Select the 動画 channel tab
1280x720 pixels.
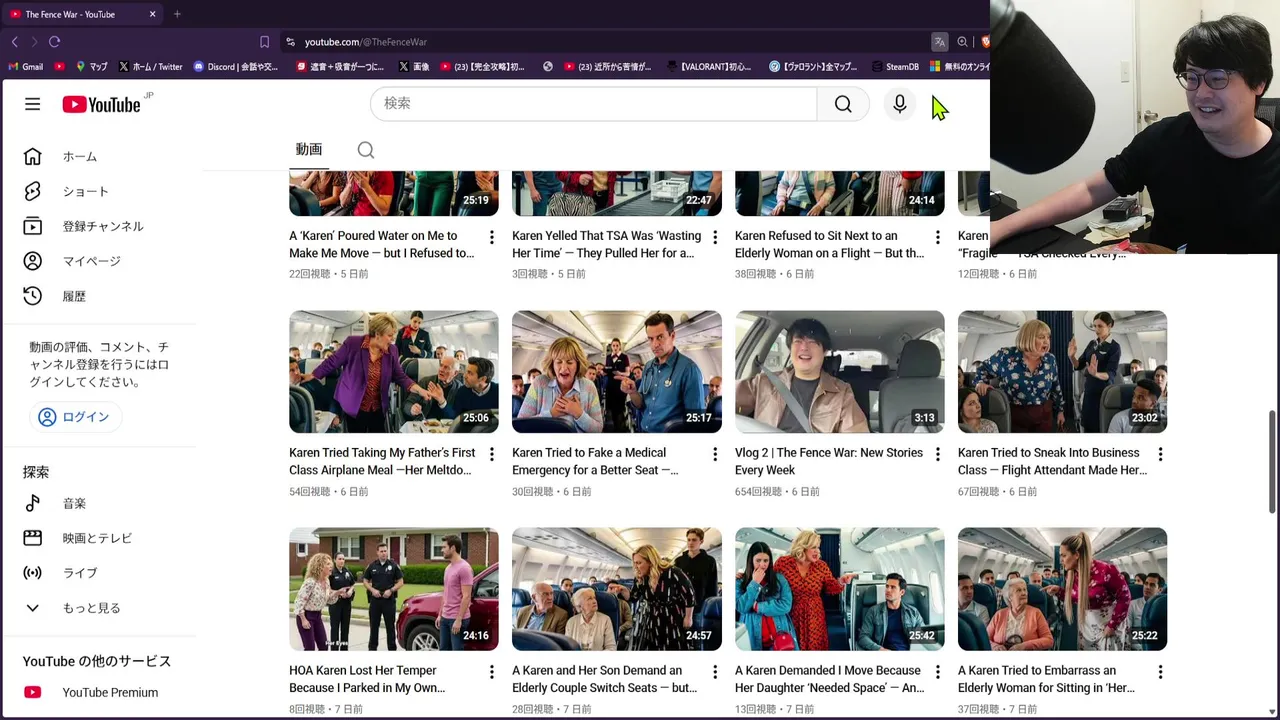[x=308, y=149]
